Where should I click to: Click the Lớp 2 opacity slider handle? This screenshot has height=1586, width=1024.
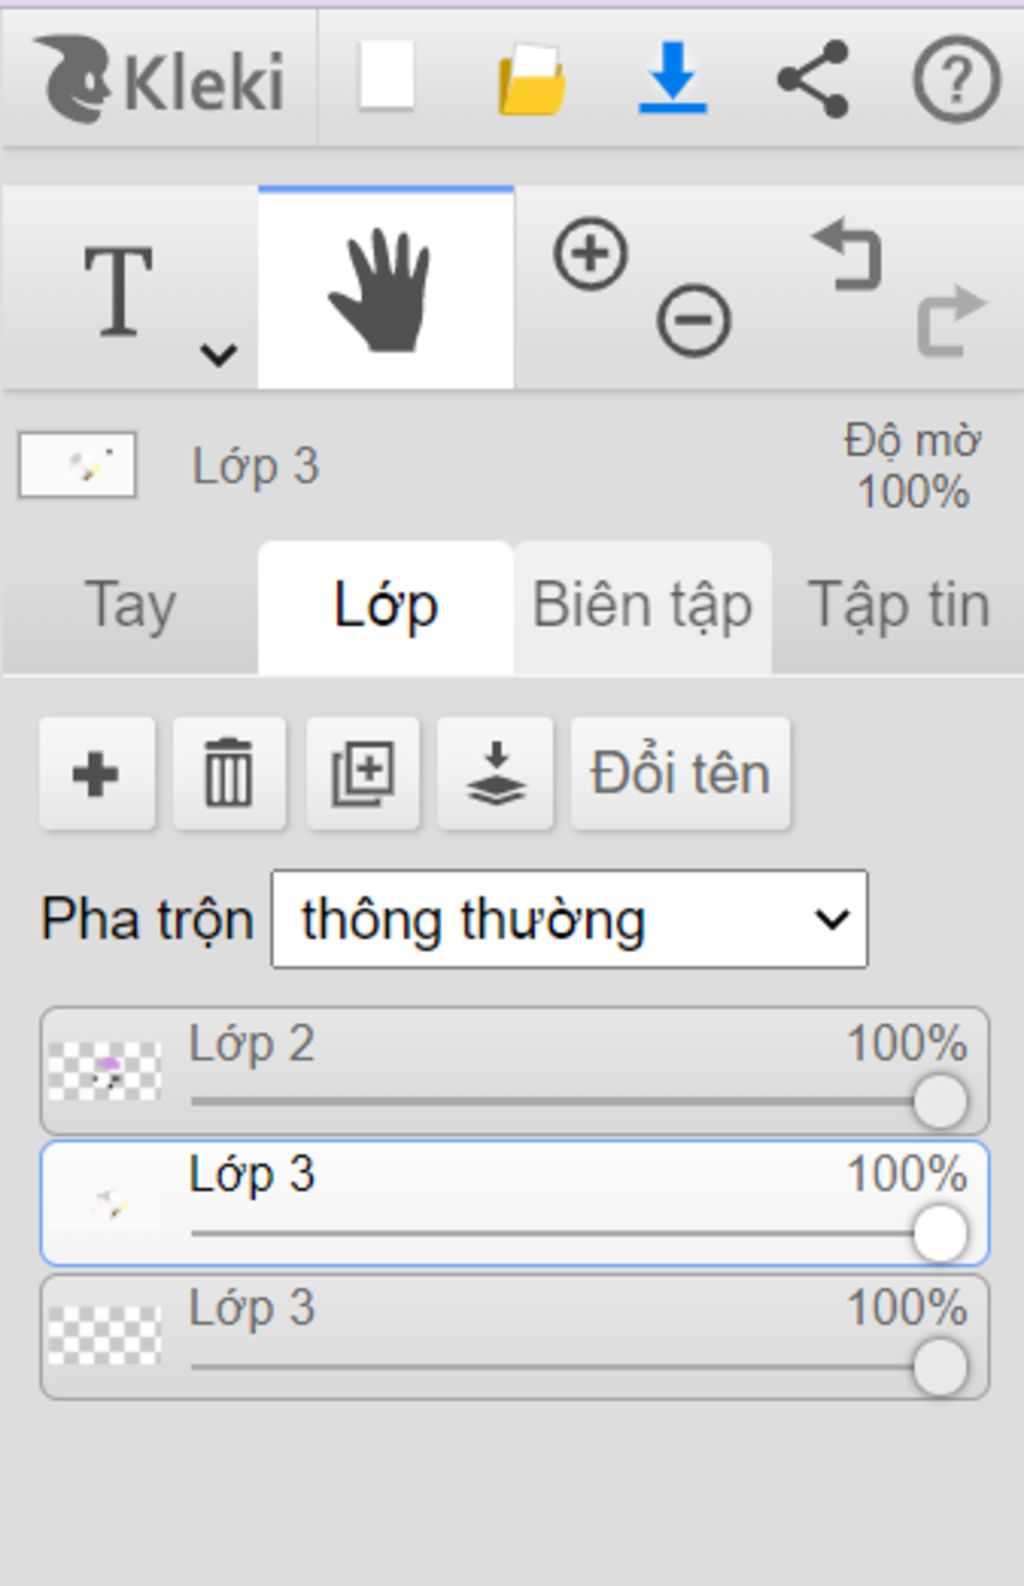(x=940, y=1101)
